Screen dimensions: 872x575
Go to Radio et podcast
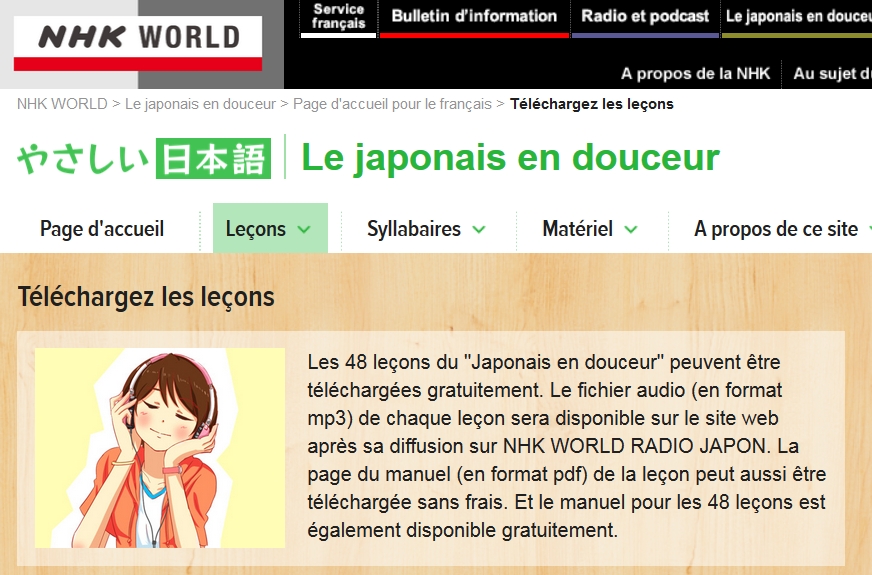click(645, 17)
